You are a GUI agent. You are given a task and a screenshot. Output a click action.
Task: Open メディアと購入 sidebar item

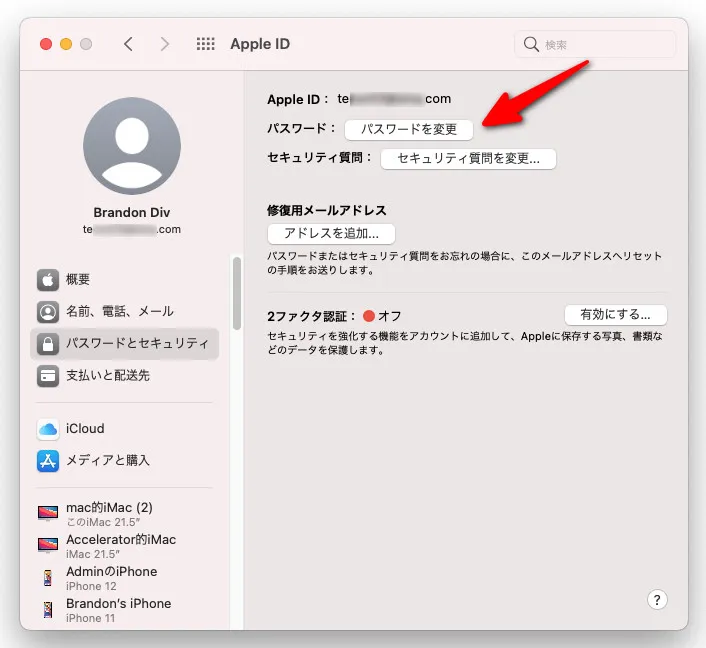124,461
